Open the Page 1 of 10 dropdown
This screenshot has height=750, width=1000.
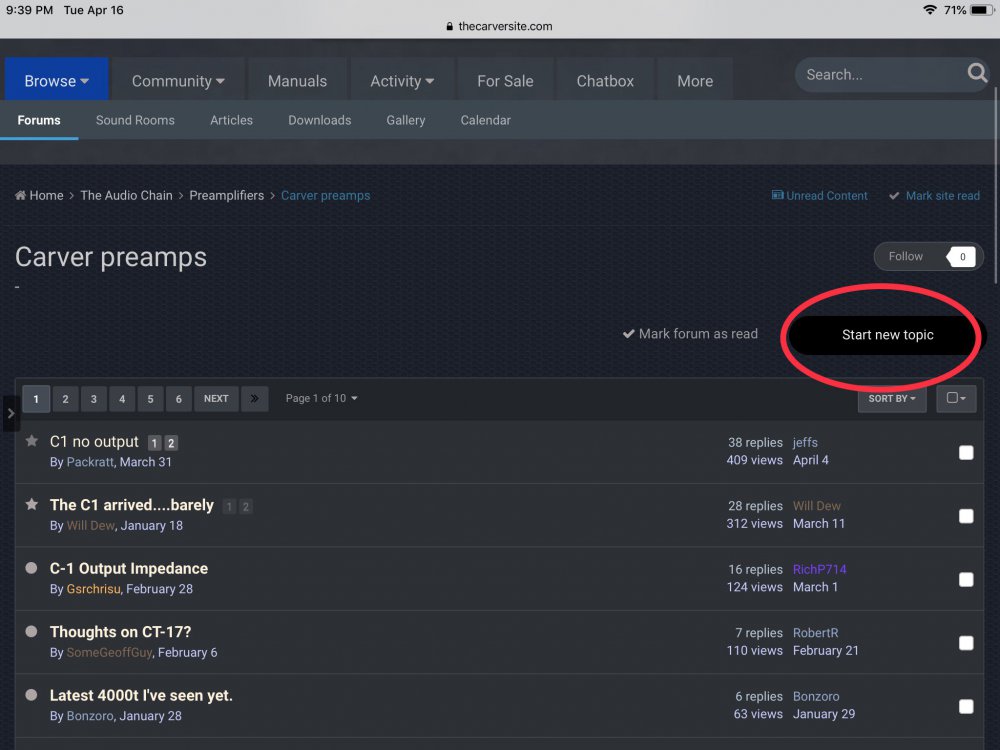[321, 398]
